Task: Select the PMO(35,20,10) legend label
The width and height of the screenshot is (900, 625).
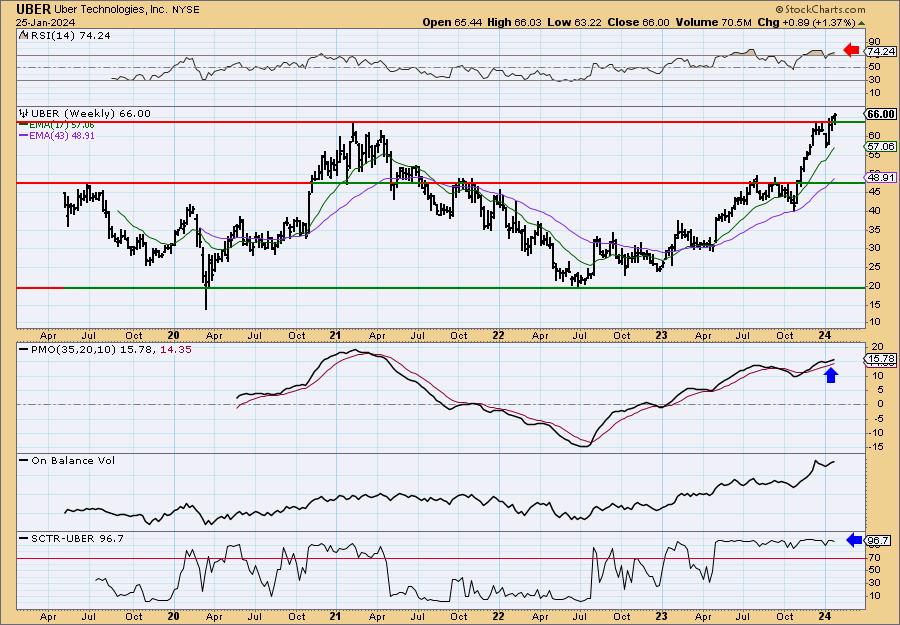Action: click(x=74, y=350)
